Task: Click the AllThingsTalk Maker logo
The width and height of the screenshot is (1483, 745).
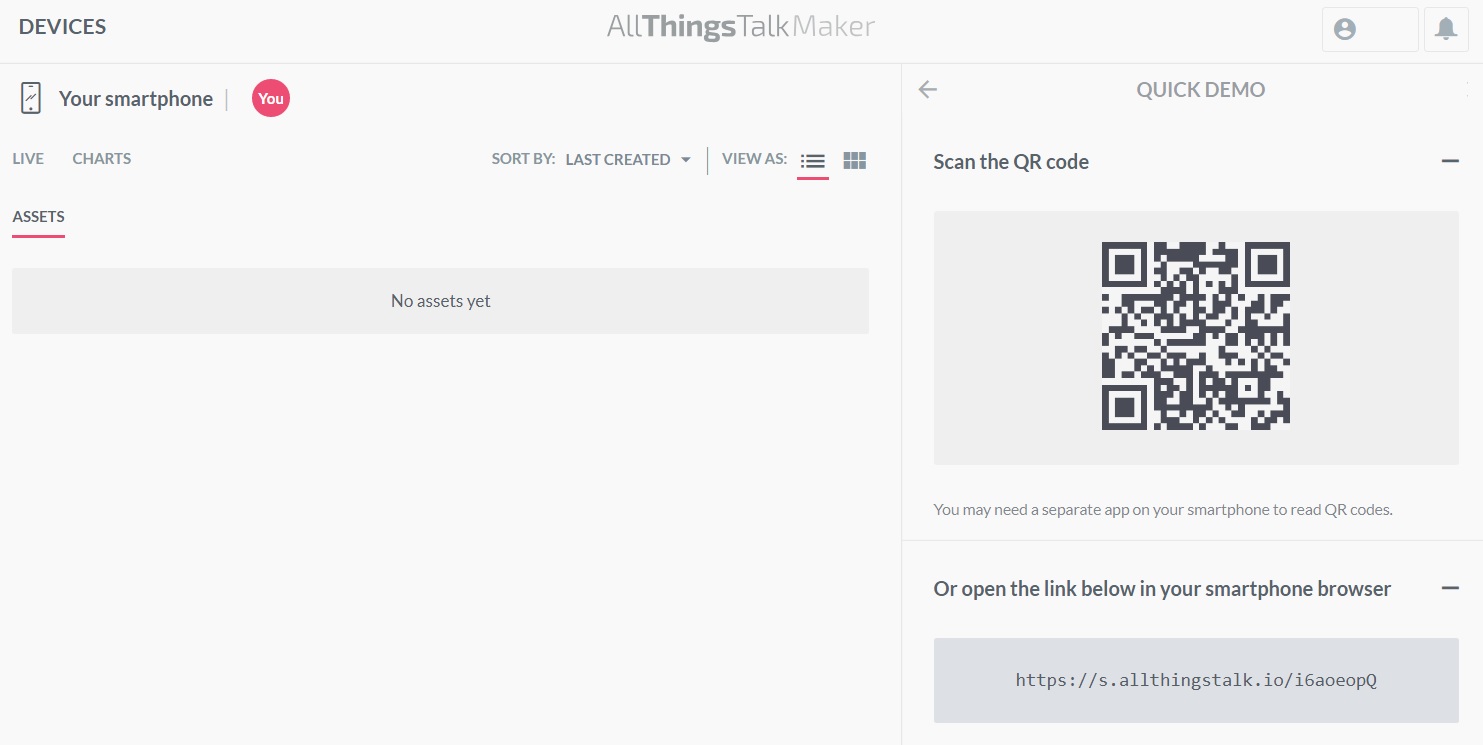Action: click(741, 27)
